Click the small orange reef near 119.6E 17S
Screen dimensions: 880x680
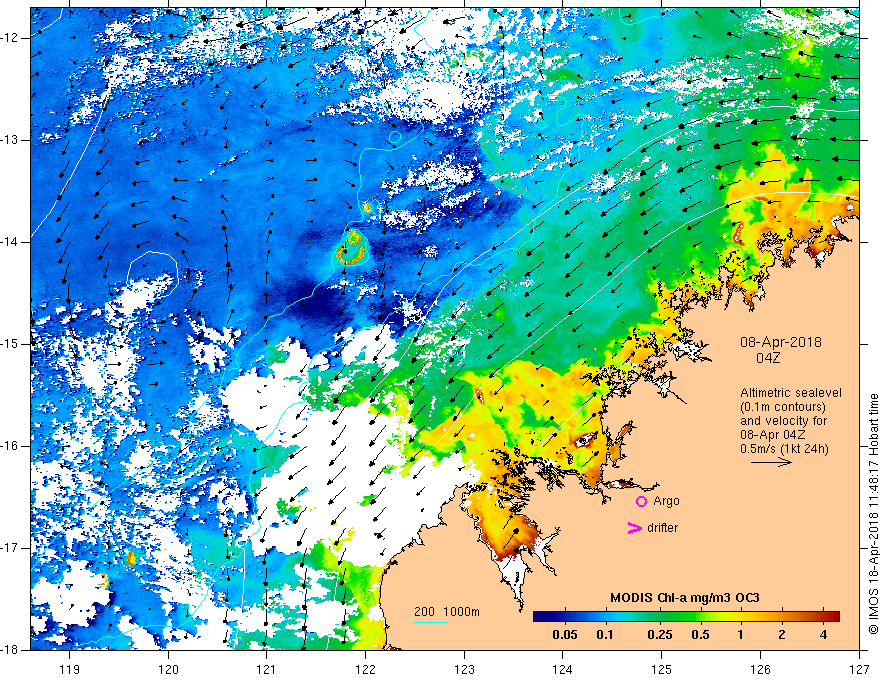[x=131, y=558]
